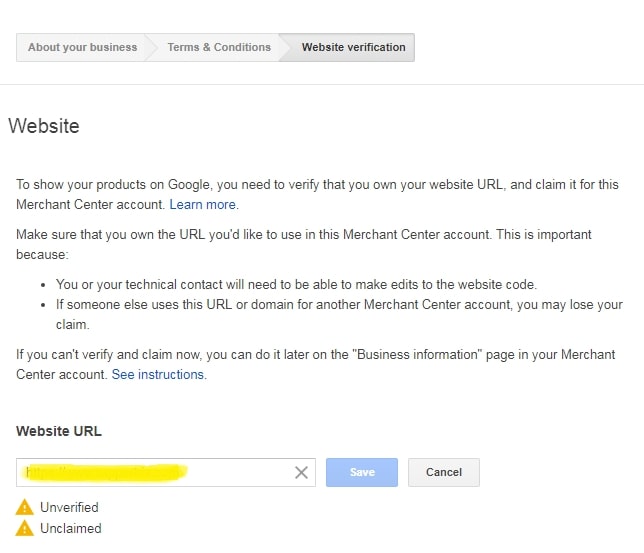Click the bullet about losing your claim

tap(338, 305)
